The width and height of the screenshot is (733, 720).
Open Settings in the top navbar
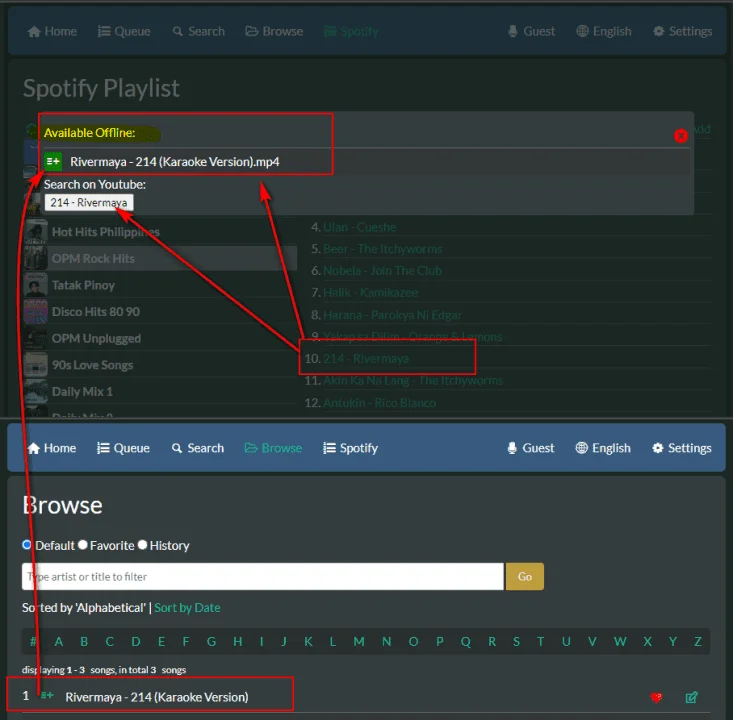click(683, 31)
